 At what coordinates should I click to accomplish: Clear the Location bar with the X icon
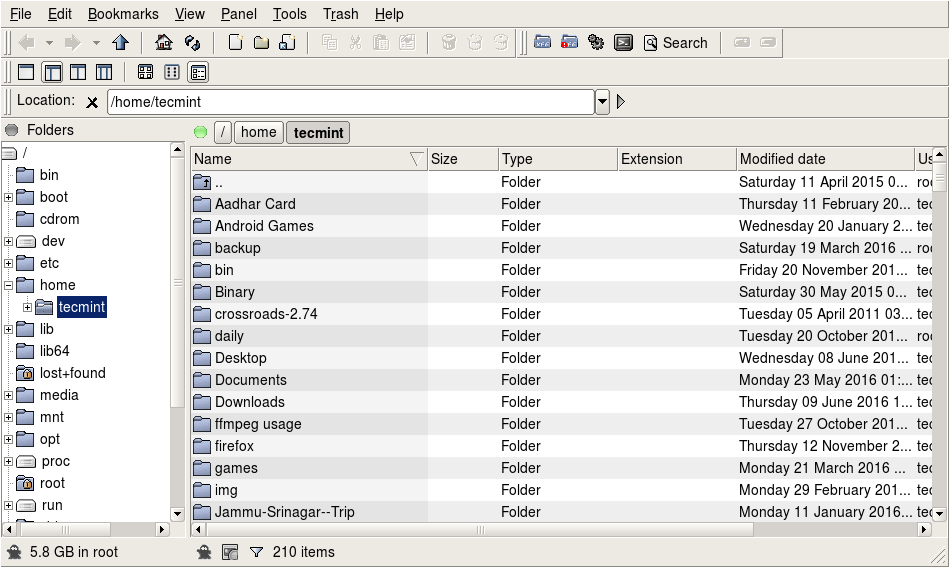tap(92, 102)
